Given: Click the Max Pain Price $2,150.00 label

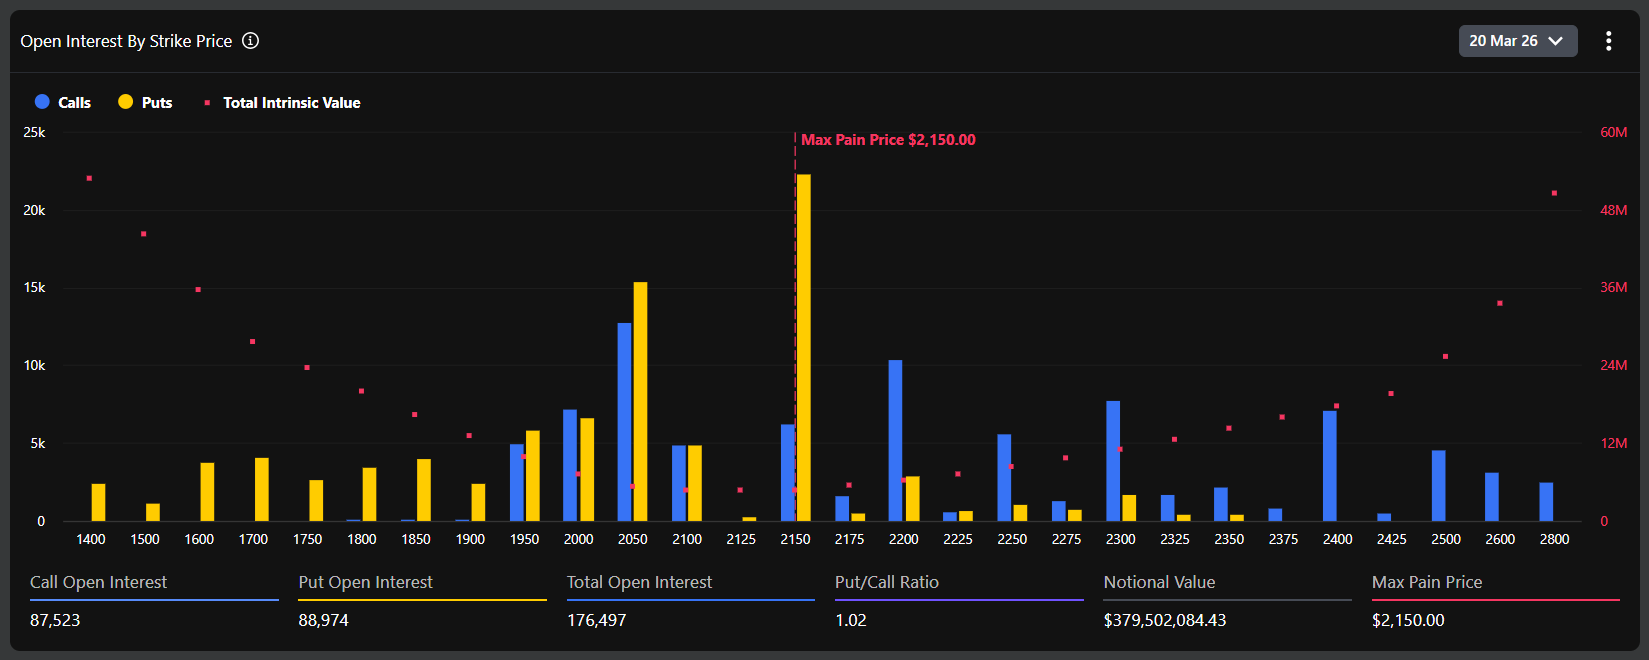Looking at the screenshot, I should (x=888, y=140).
